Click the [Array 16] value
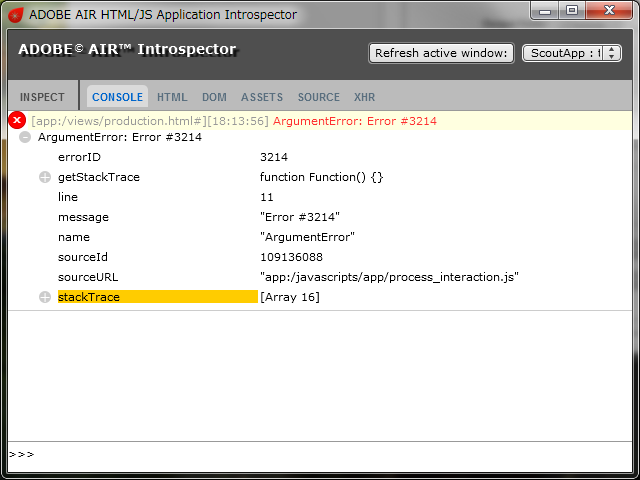 pyautogui.click(x=290, y=297)
